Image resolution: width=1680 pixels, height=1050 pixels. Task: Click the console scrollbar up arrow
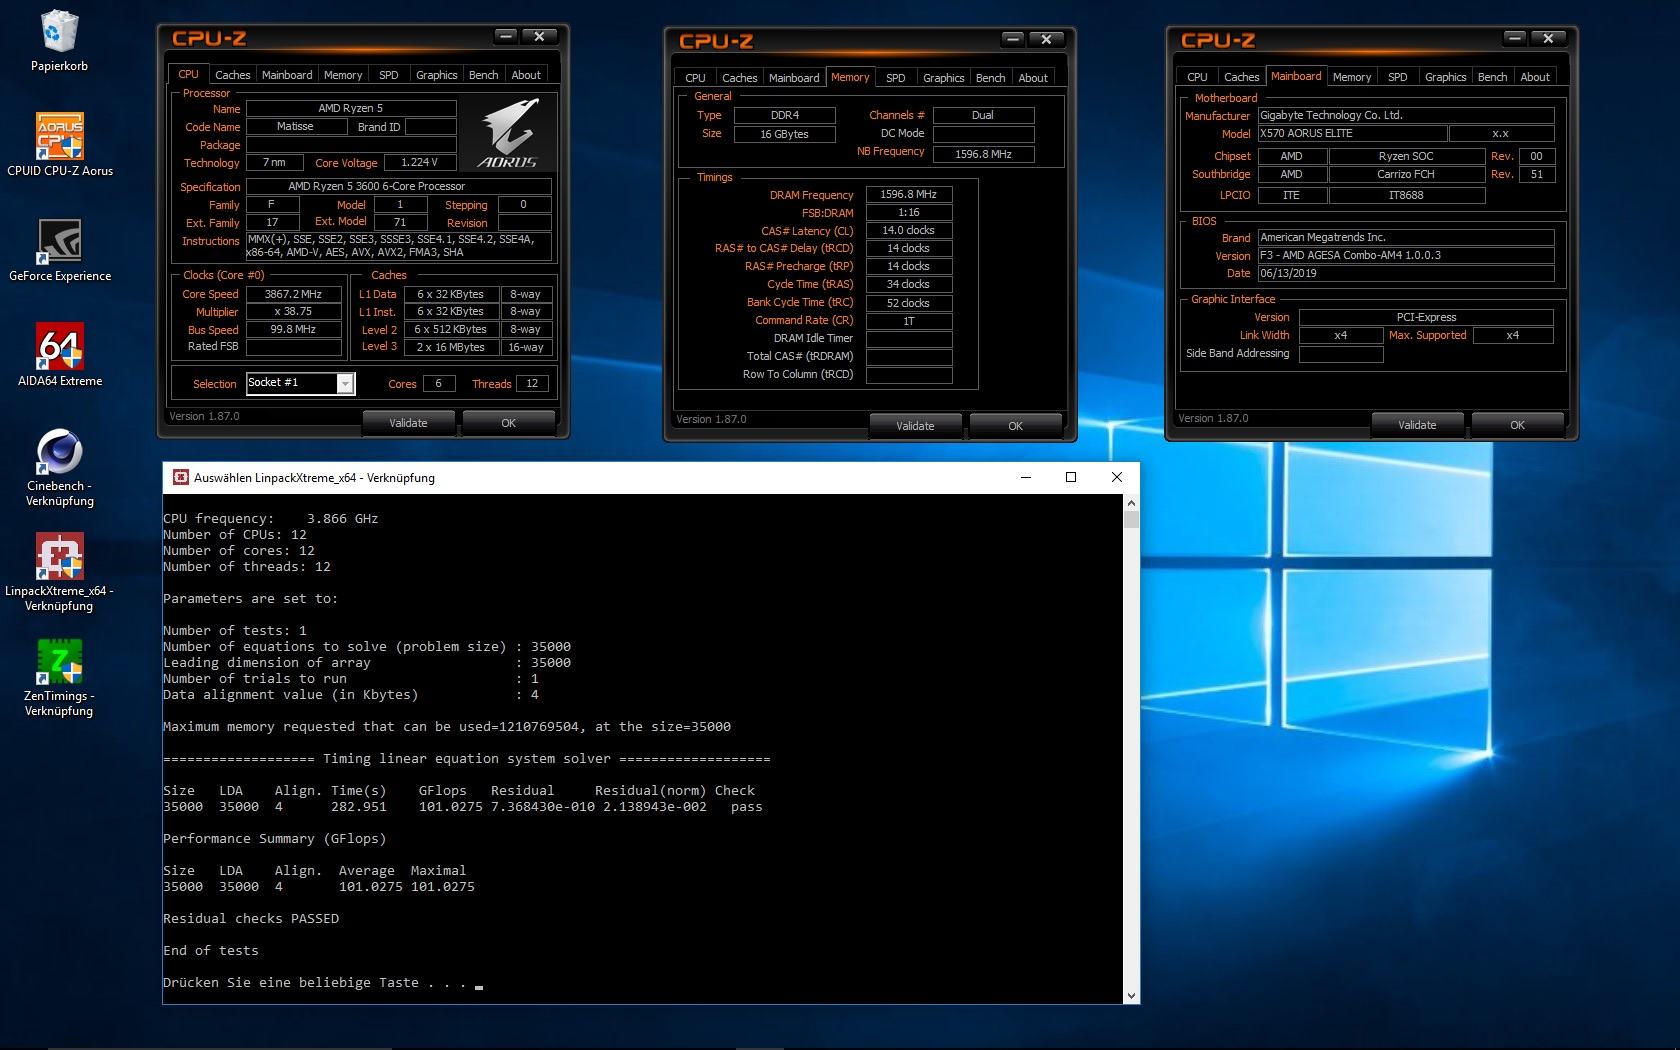1131,503
